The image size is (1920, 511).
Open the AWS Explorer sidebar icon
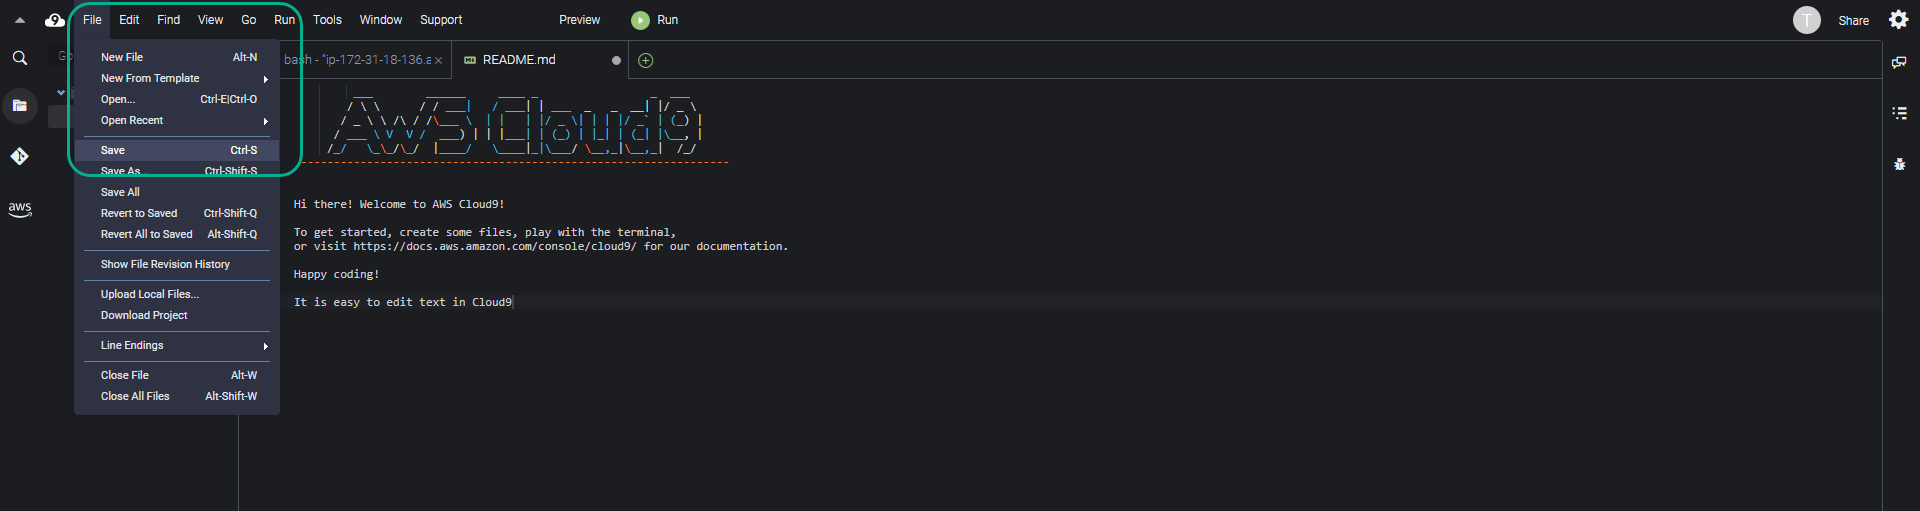20,209
